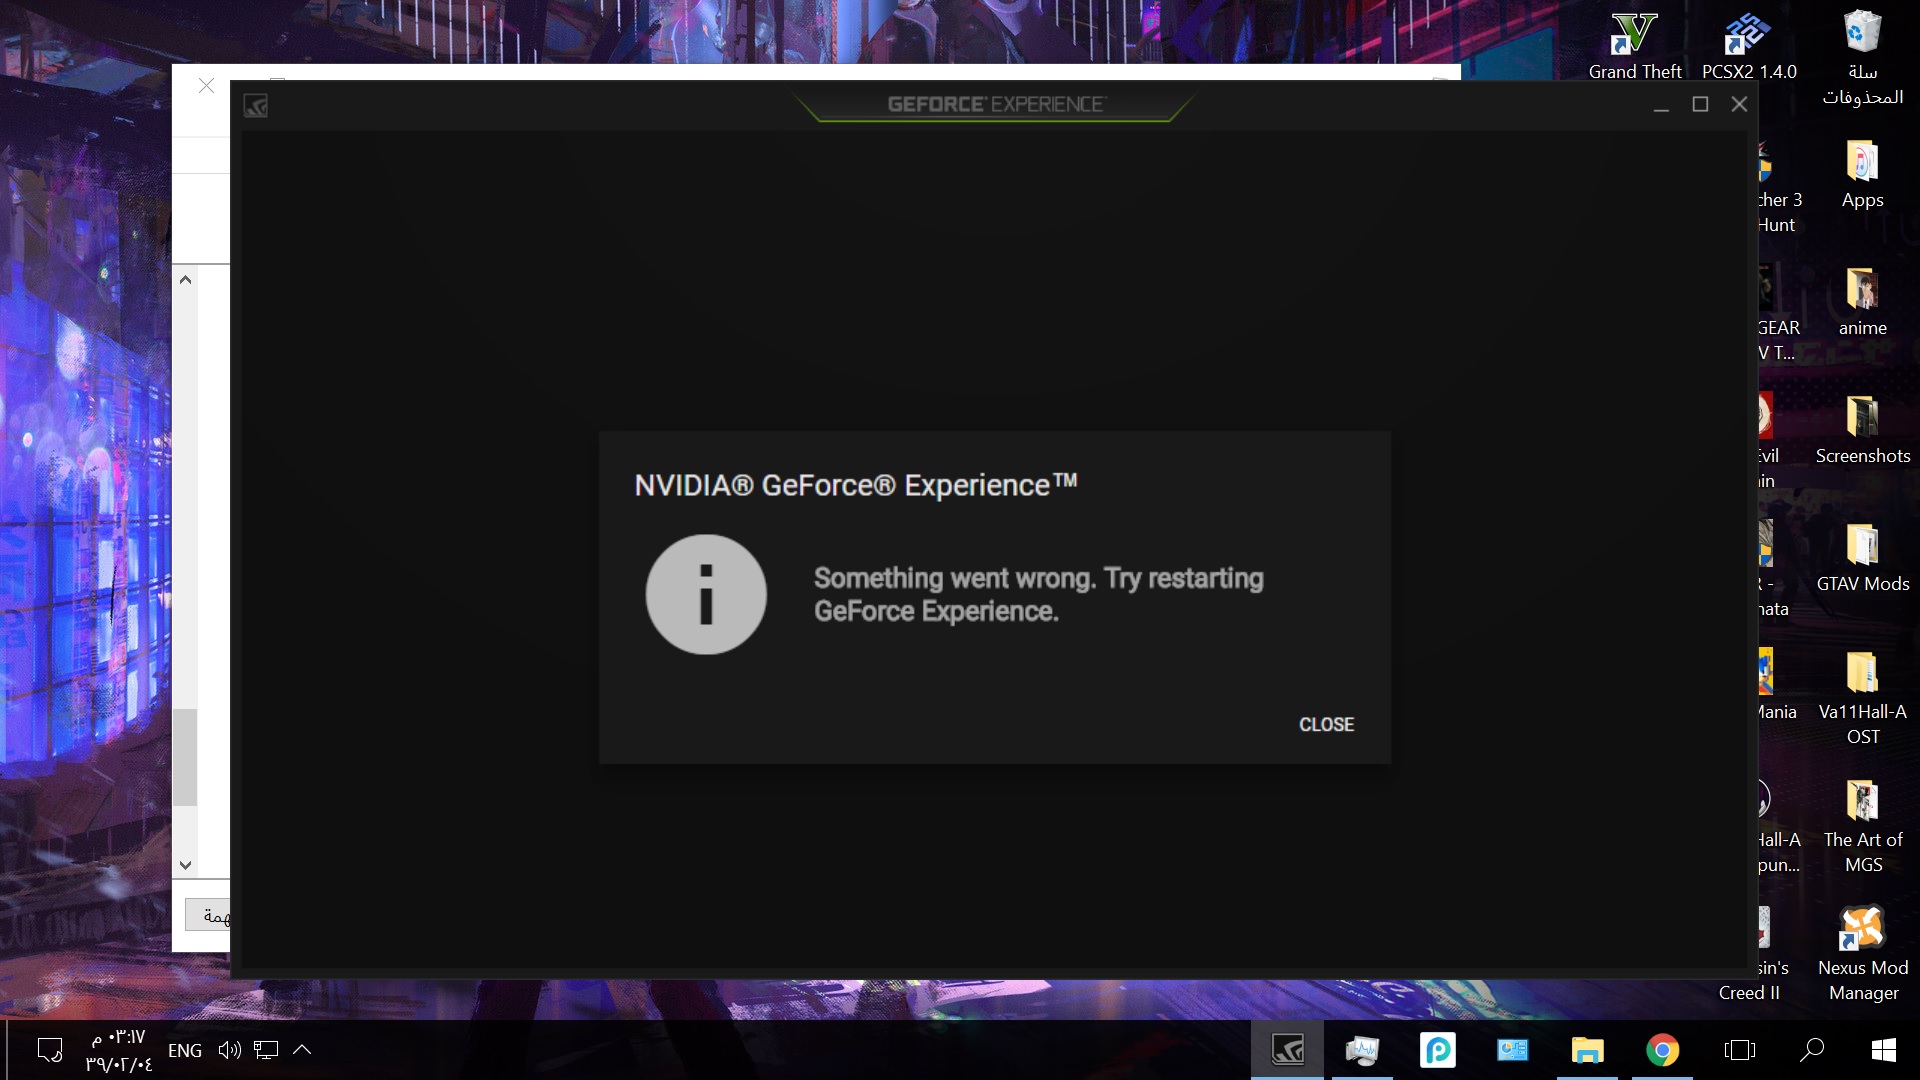1920x1080 pixels.
Task: Open the blue window-tile app in the taskbar
Action: click(x=1512, y=1050)
